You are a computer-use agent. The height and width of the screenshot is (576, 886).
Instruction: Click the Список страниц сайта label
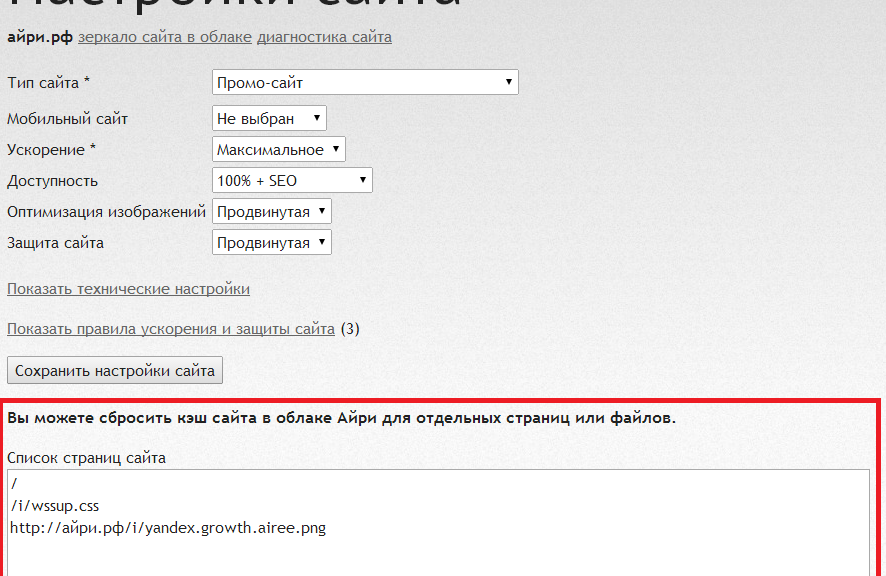point(87,458)
